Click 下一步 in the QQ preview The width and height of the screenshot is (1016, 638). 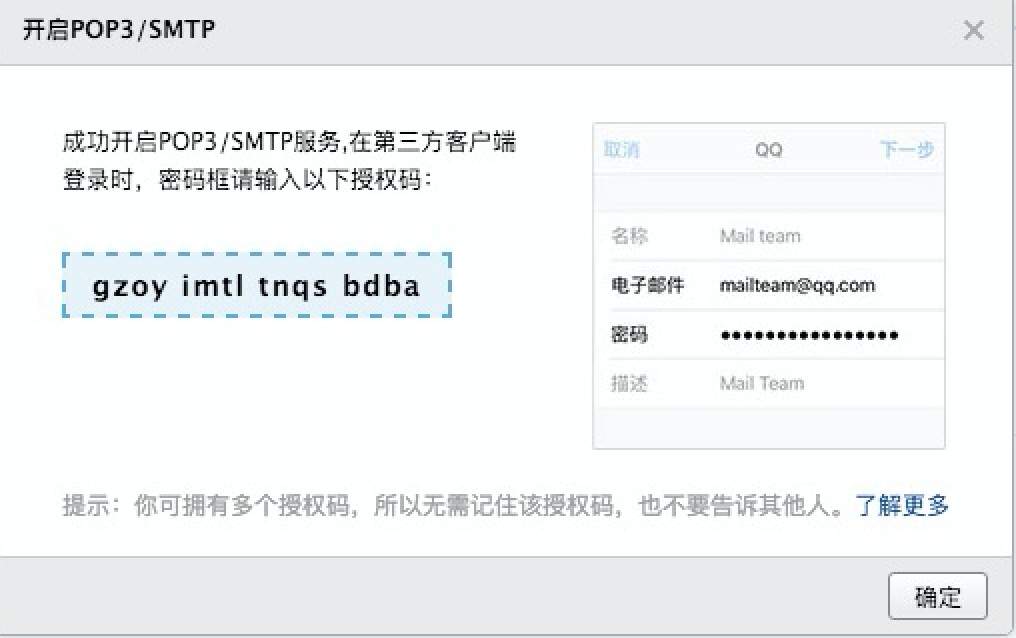(906, 150)
